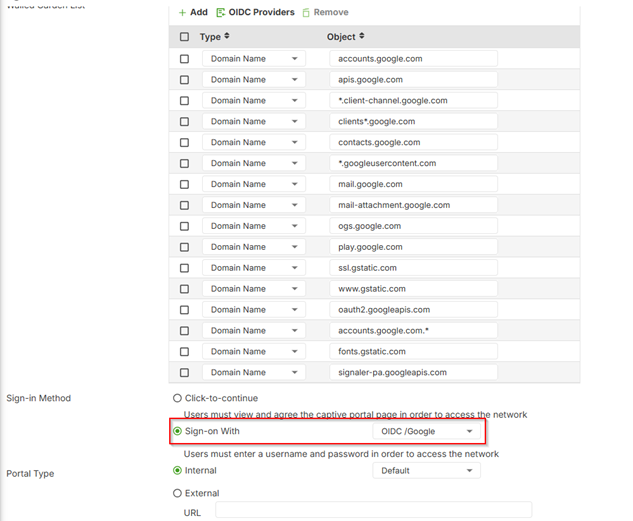Select the fonts.gstatic.com row checkbox
The width and height of the screenshot is (633, 521).
(184, 352)
